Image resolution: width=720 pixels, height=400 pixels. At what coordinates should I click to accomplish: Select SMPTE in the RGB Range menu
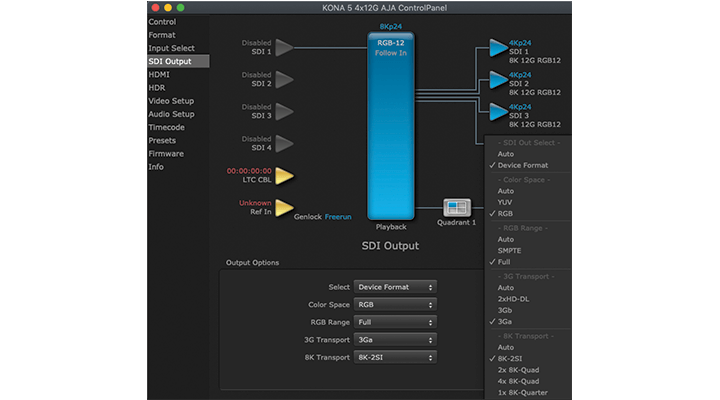pyautogui.click(x=509, y=250)
